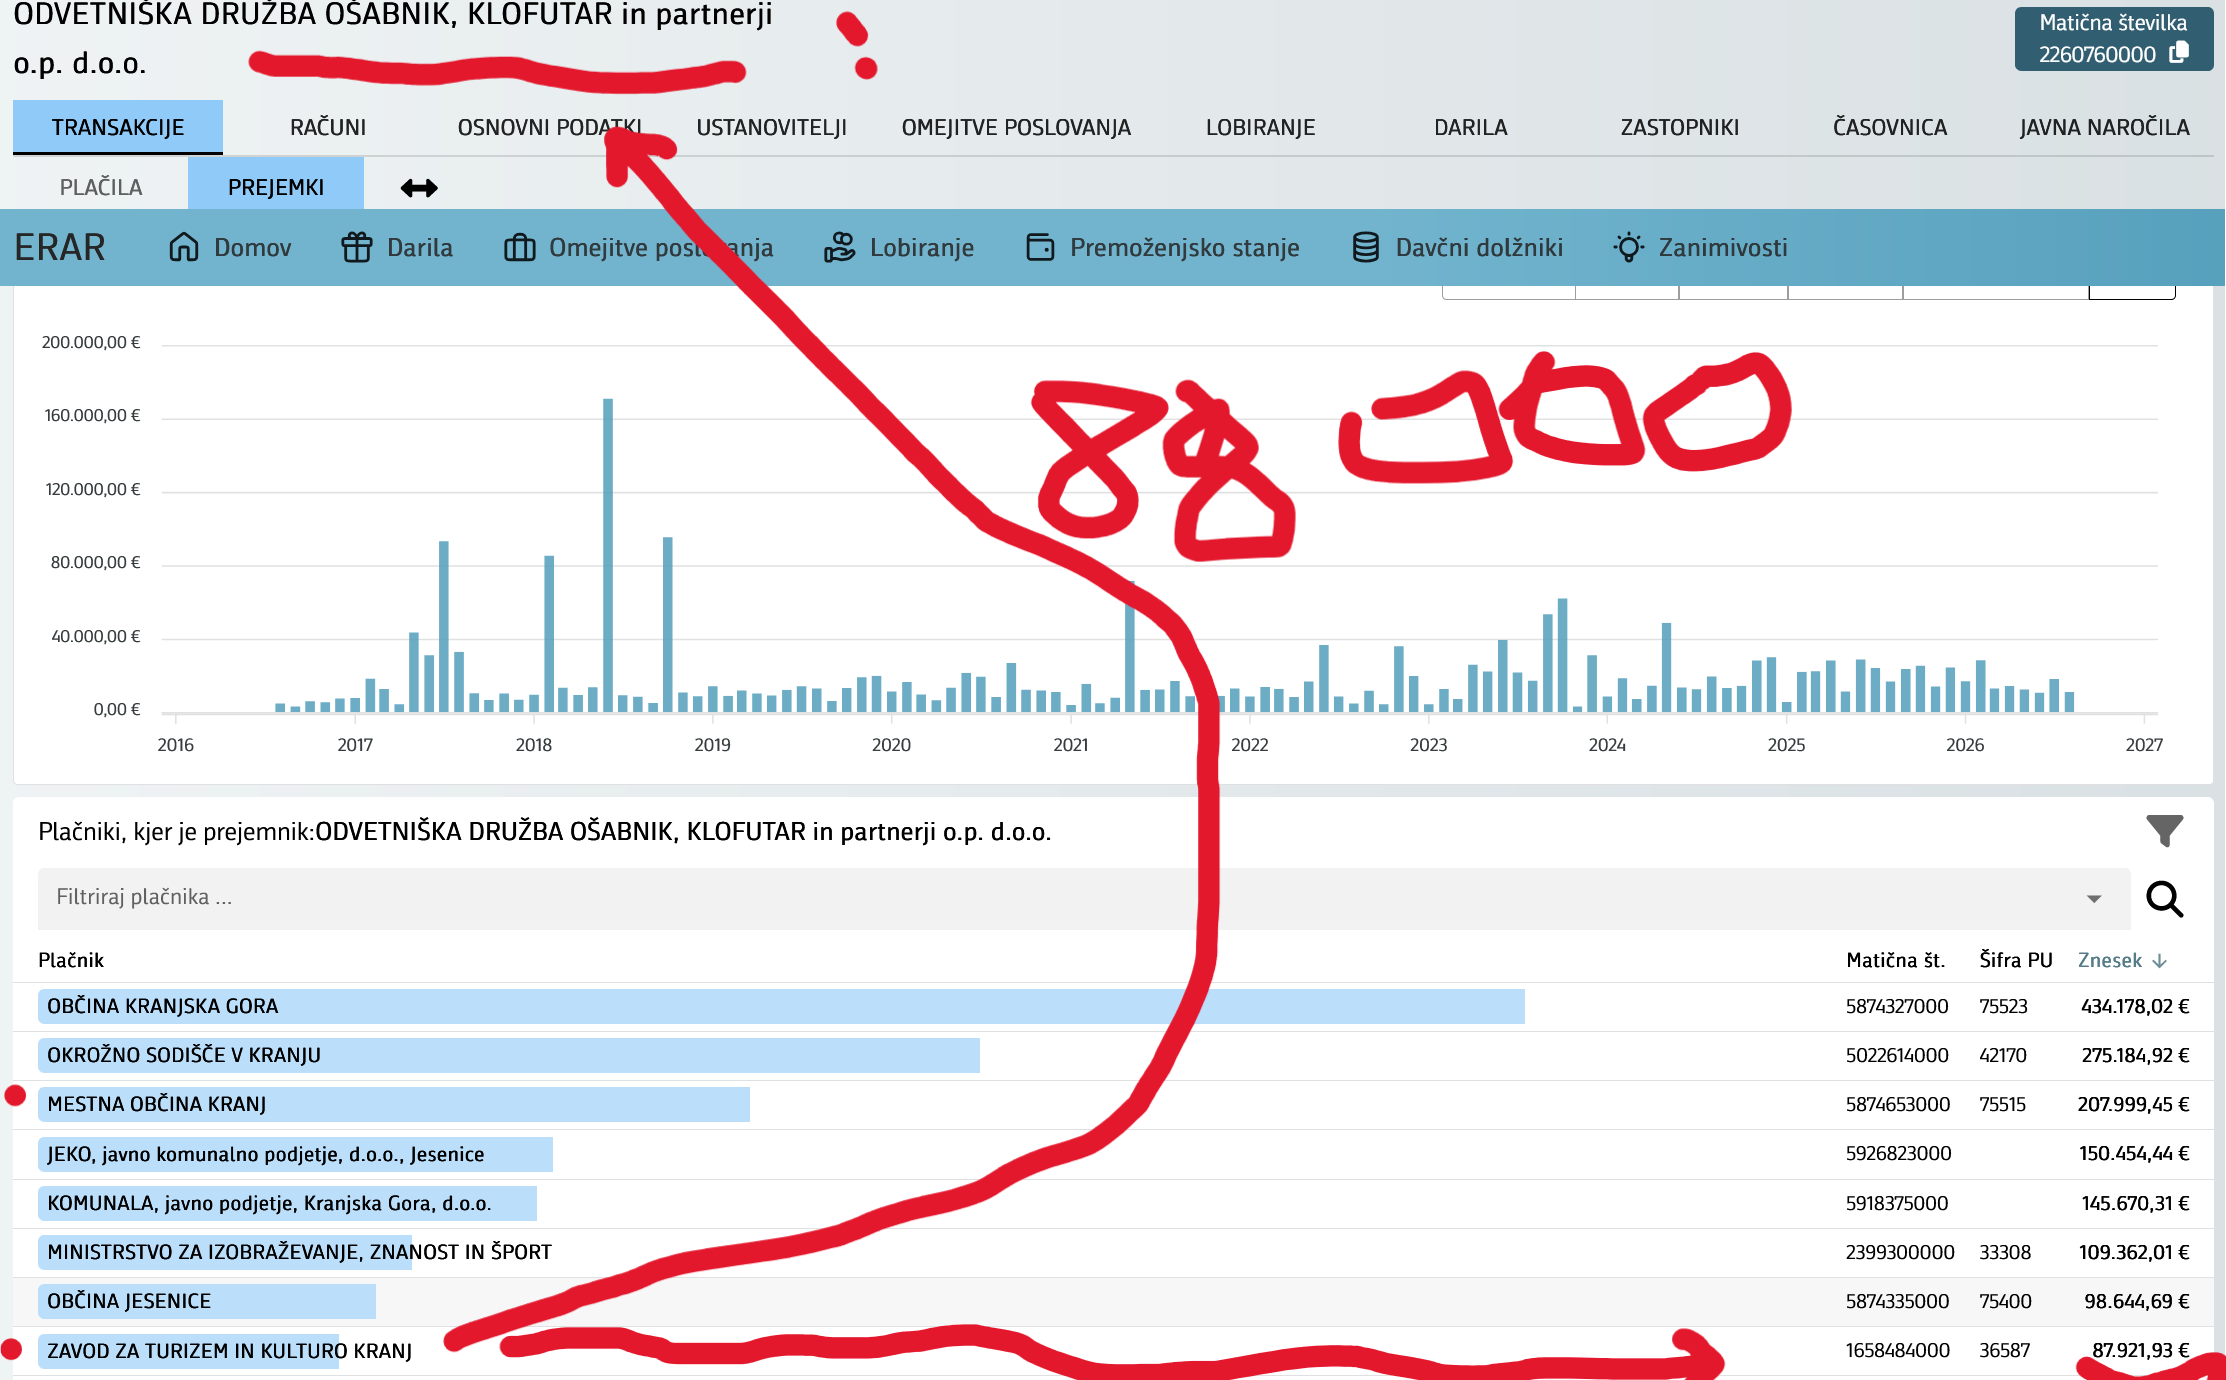2226x1380 pixels.
Task: Click the tallest chart bar in 2018
Action: pyautogui.click(x=608, y=555)
